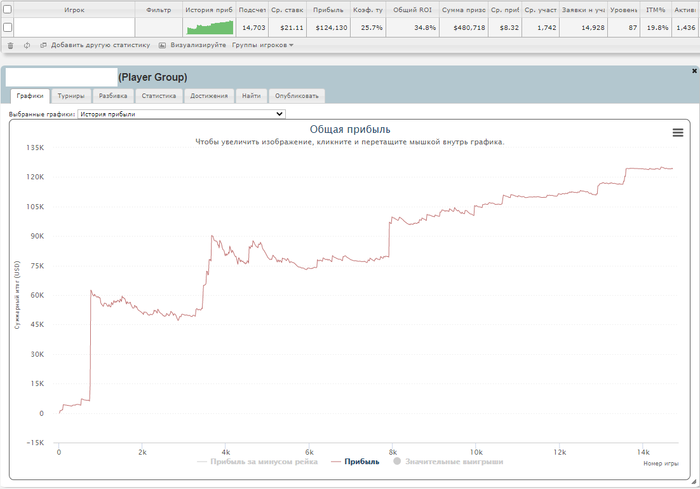700x489 pixels.
Task: Sort by the Фильтр column header
Action: [158, 9]
